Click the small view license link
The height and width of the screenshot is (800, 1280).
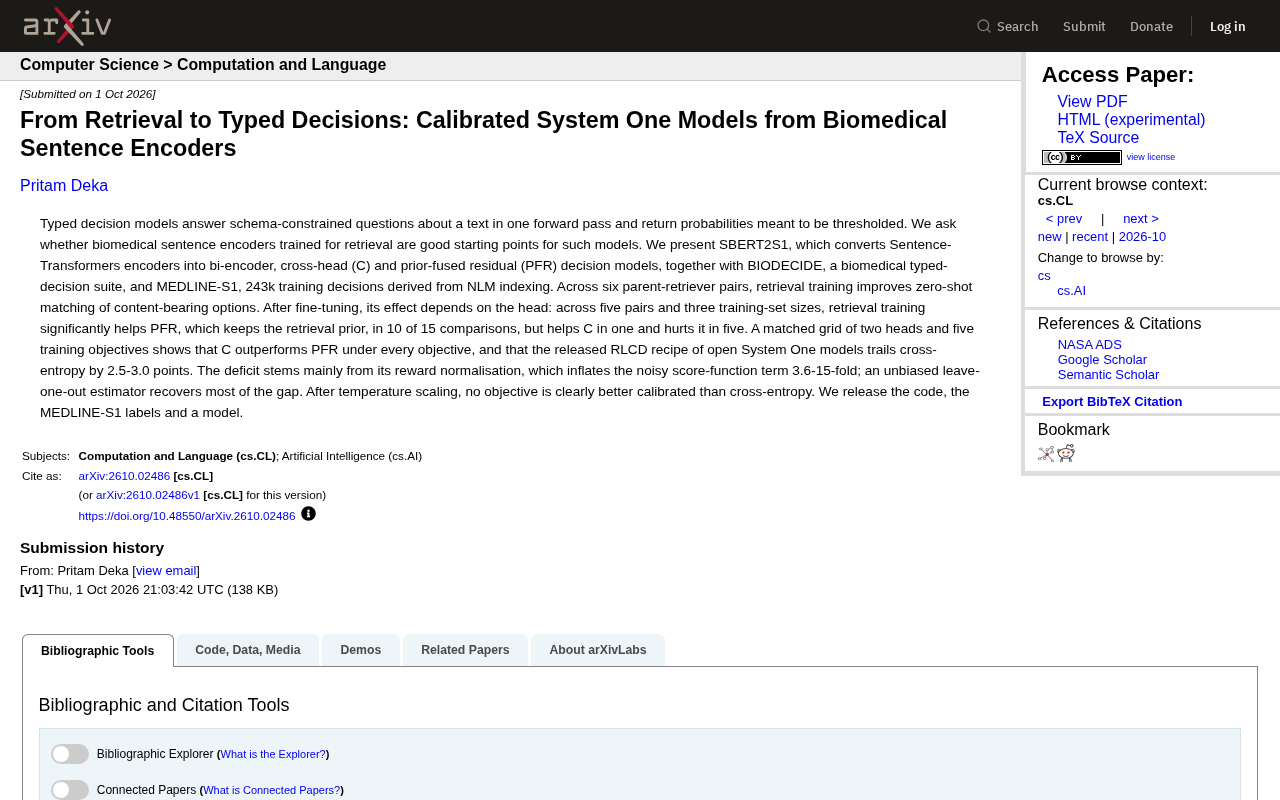(1151, 157)
